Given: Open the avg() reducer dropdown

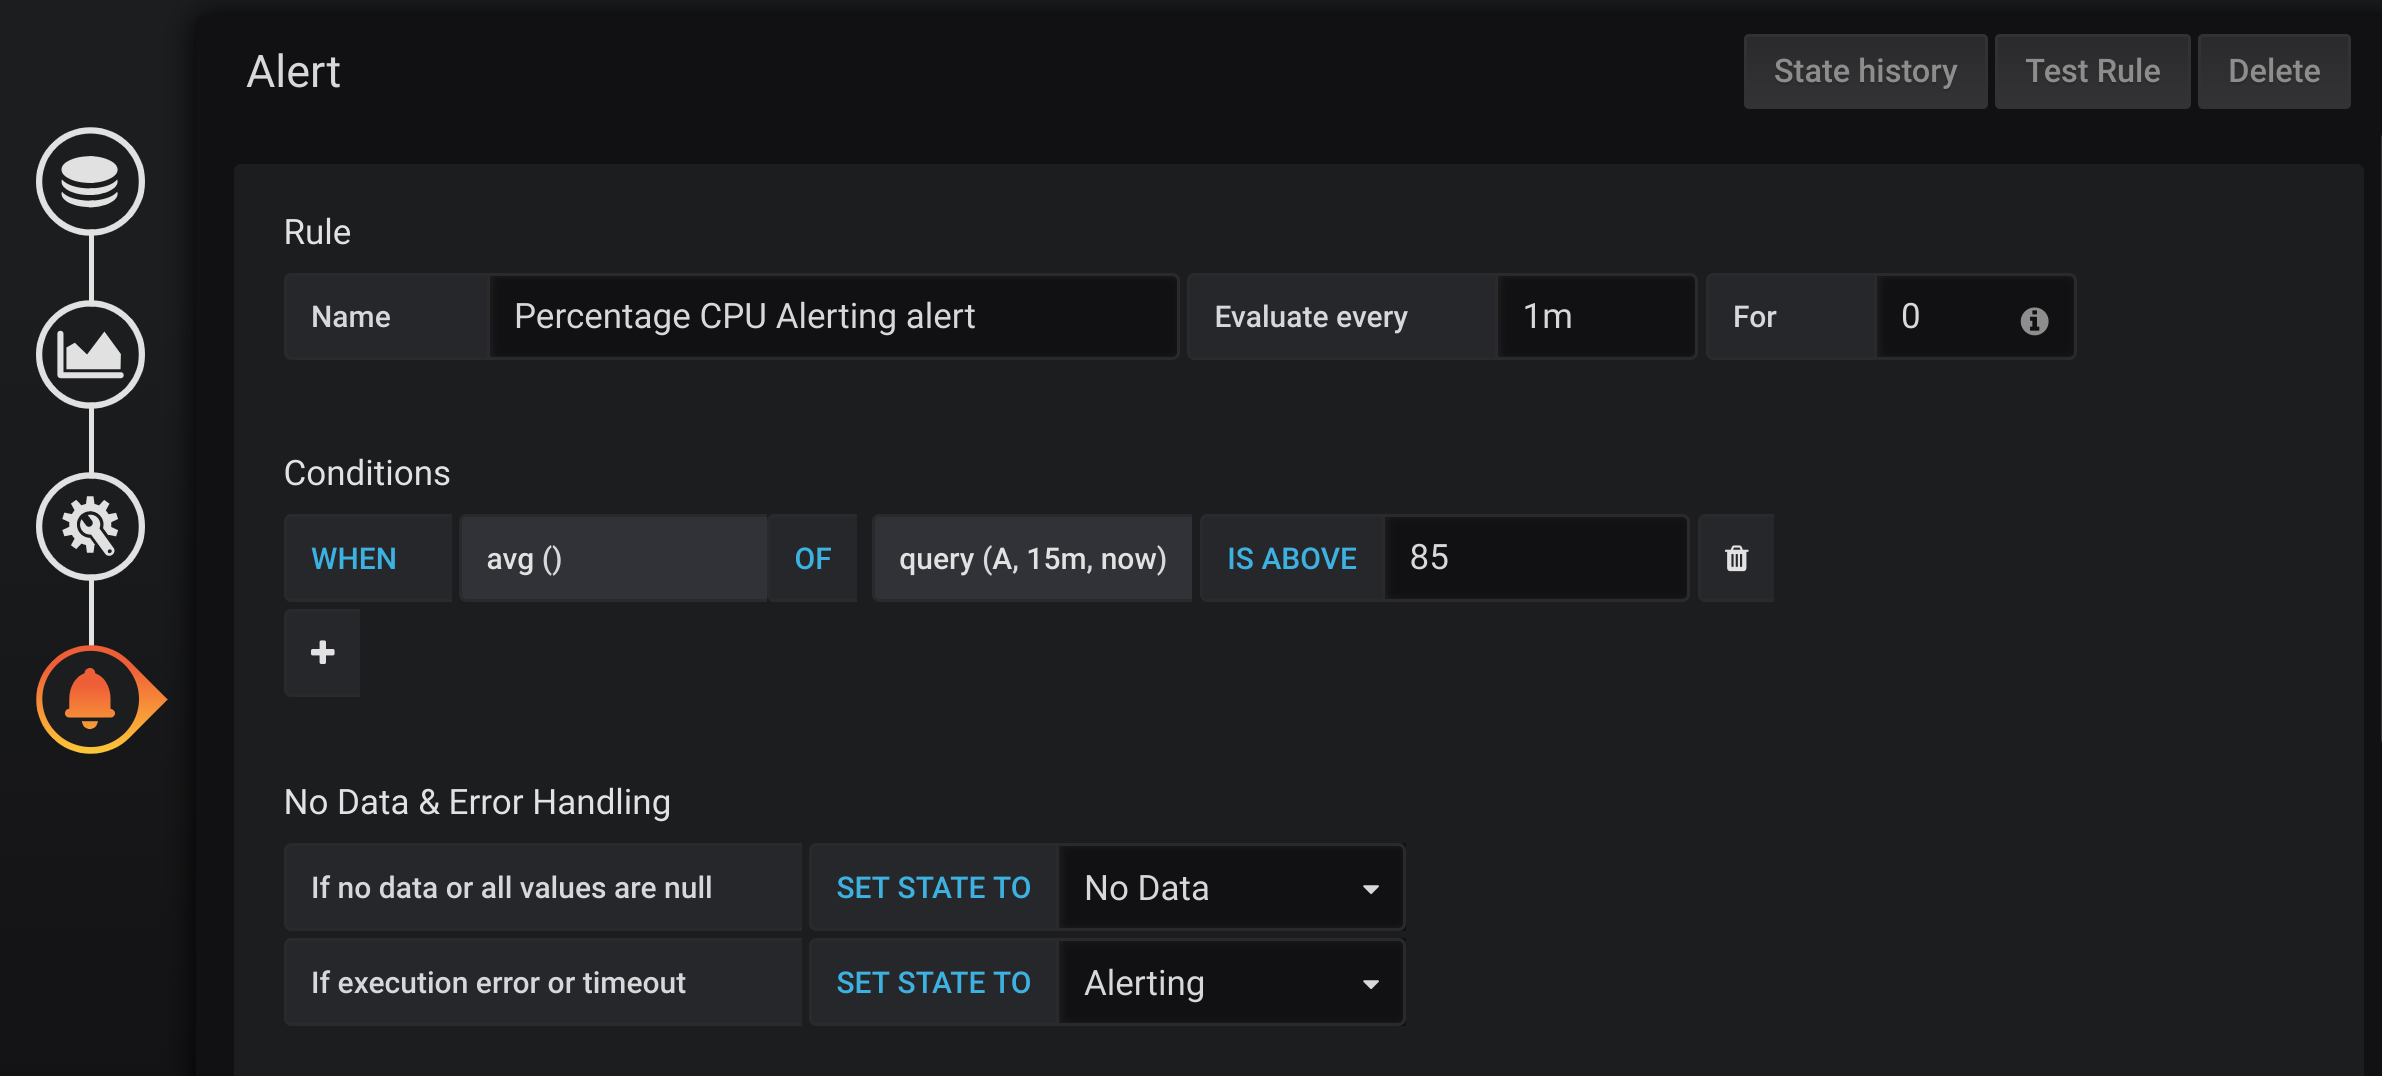Looking at the screenshot, I should coord(613,558).
